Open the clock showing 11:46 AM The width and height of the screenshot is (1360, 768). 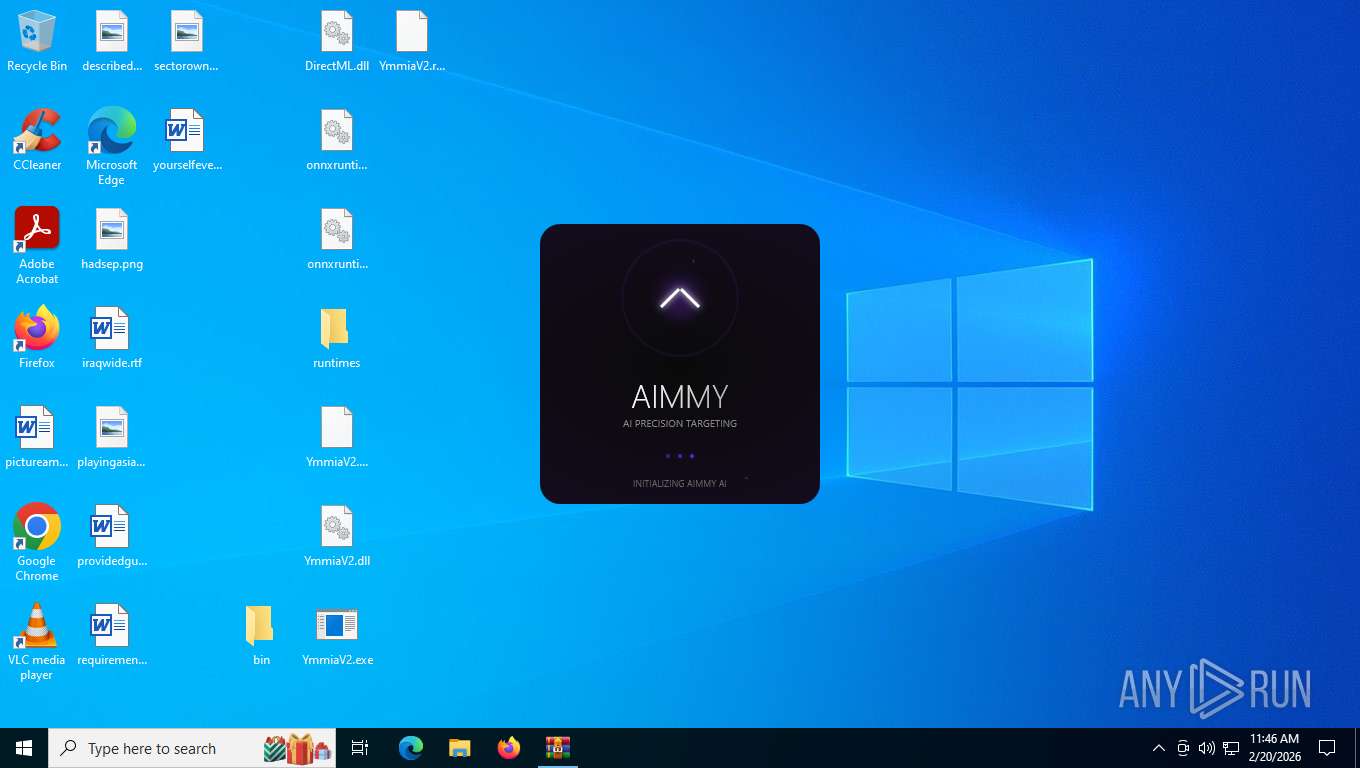pos(1275,748)
